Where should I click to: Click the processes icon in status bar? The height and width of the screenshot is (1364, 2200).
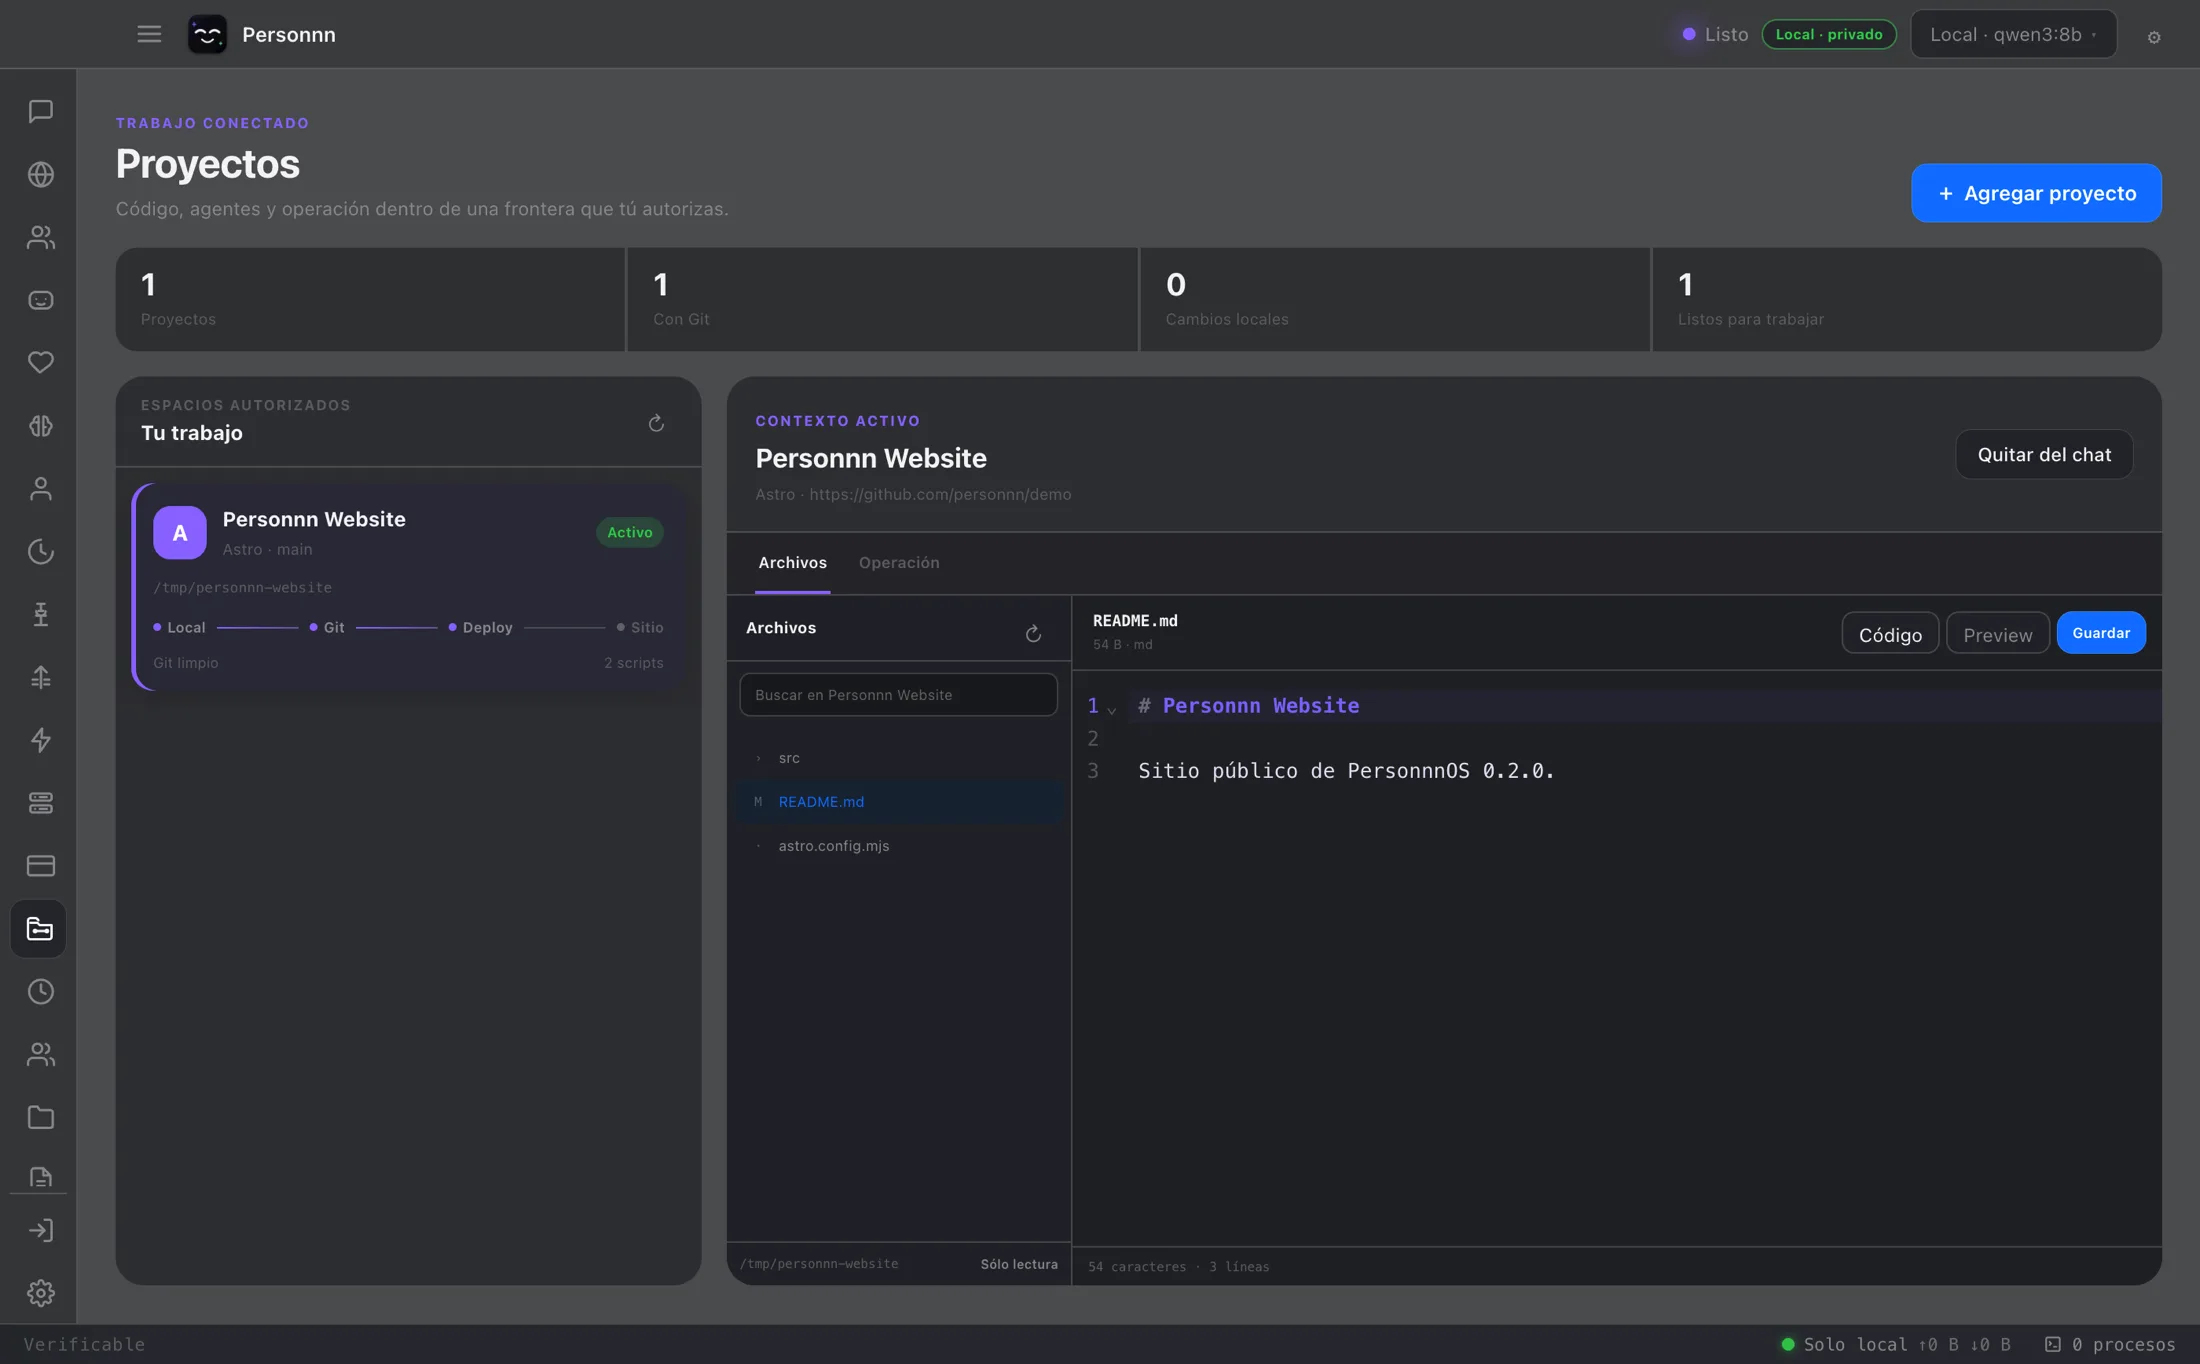[2053, 1344]
